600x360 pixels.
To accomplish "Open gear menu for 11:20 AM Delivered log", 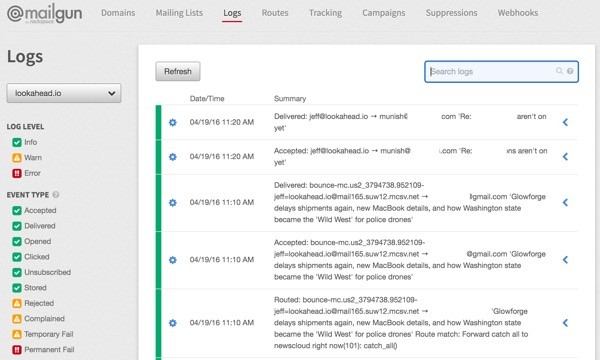I will point(173,122).
